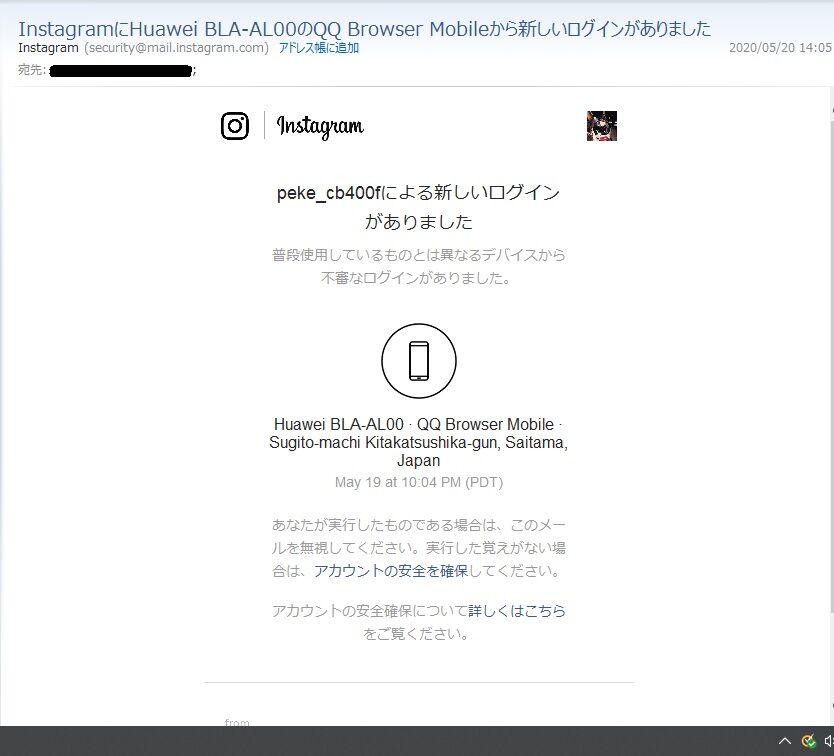Show hidden icons via taskbar chevron
834x756 pixels.
(x=785, y=741)
